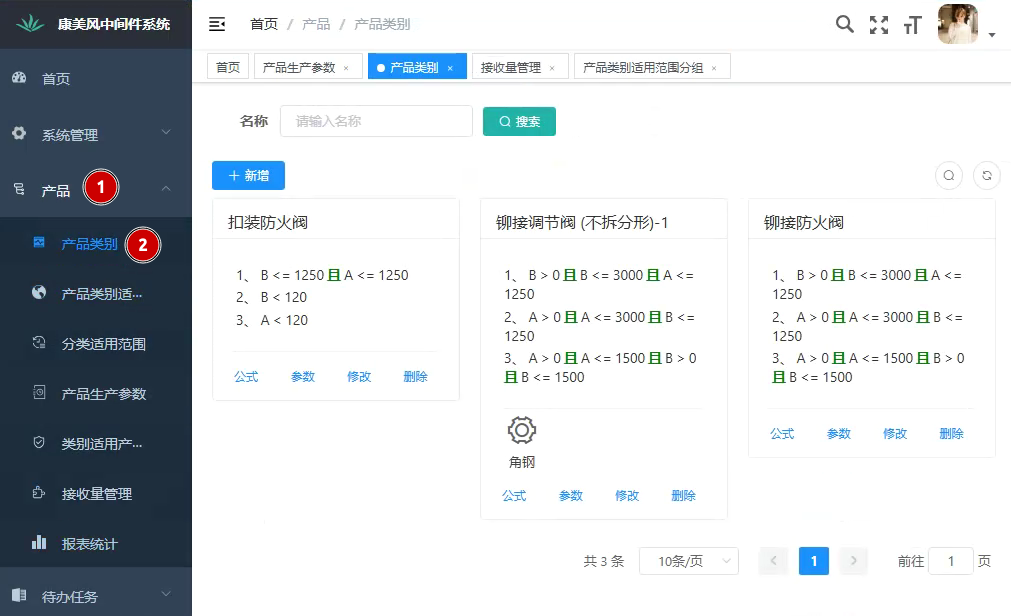Focus the 名称 search input field
This screenshot has width=1011, height=616.
coord(376,121)
